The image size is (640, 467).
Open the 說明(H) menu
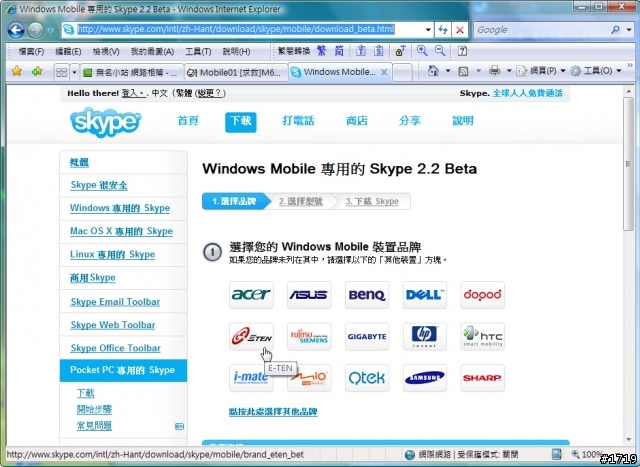click(x=236, y=51)
